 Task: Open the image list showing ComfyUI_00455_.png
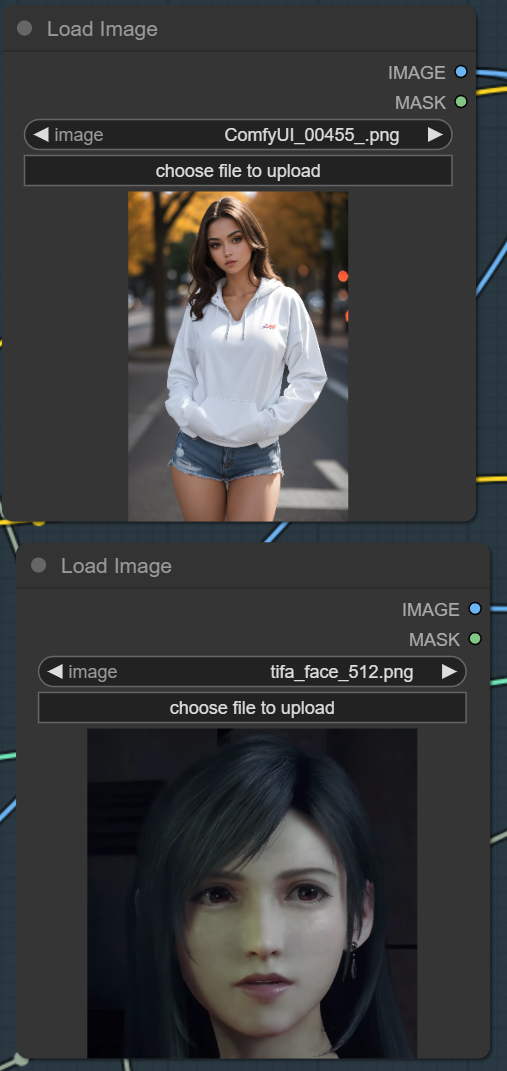[238, 135]
